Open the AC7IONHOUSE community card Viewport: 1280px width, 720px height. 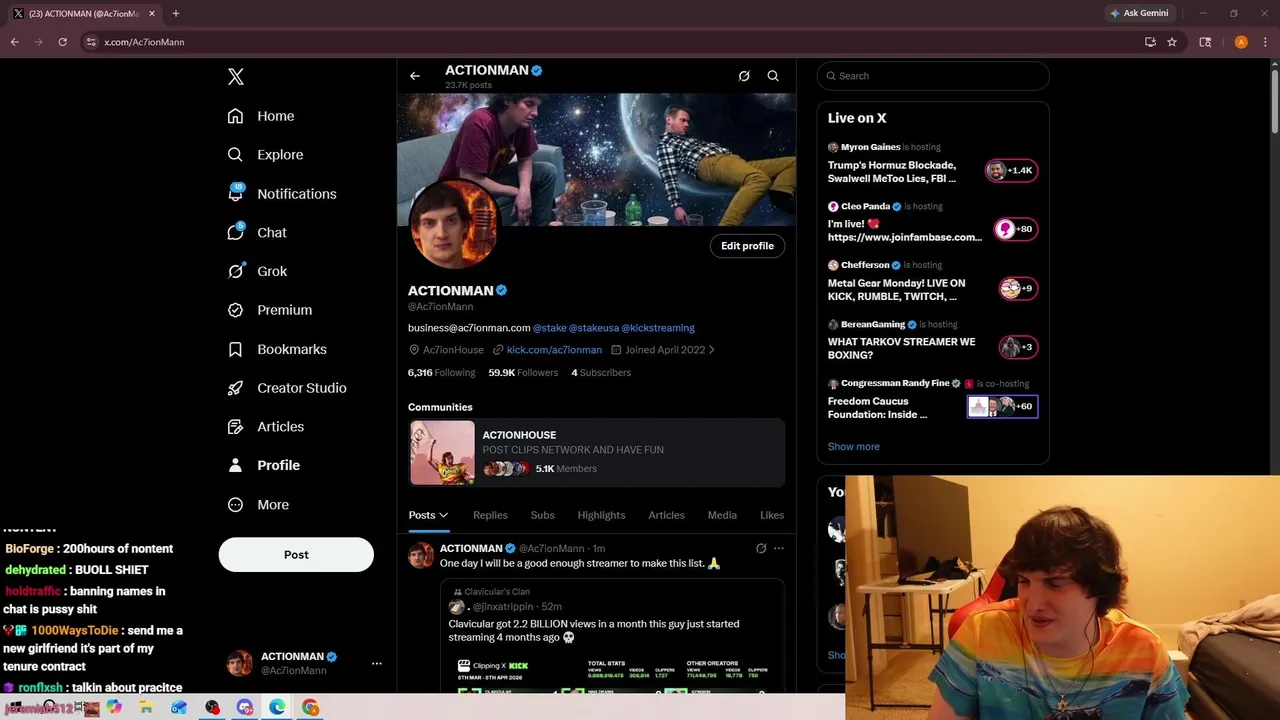click(597, 453)
